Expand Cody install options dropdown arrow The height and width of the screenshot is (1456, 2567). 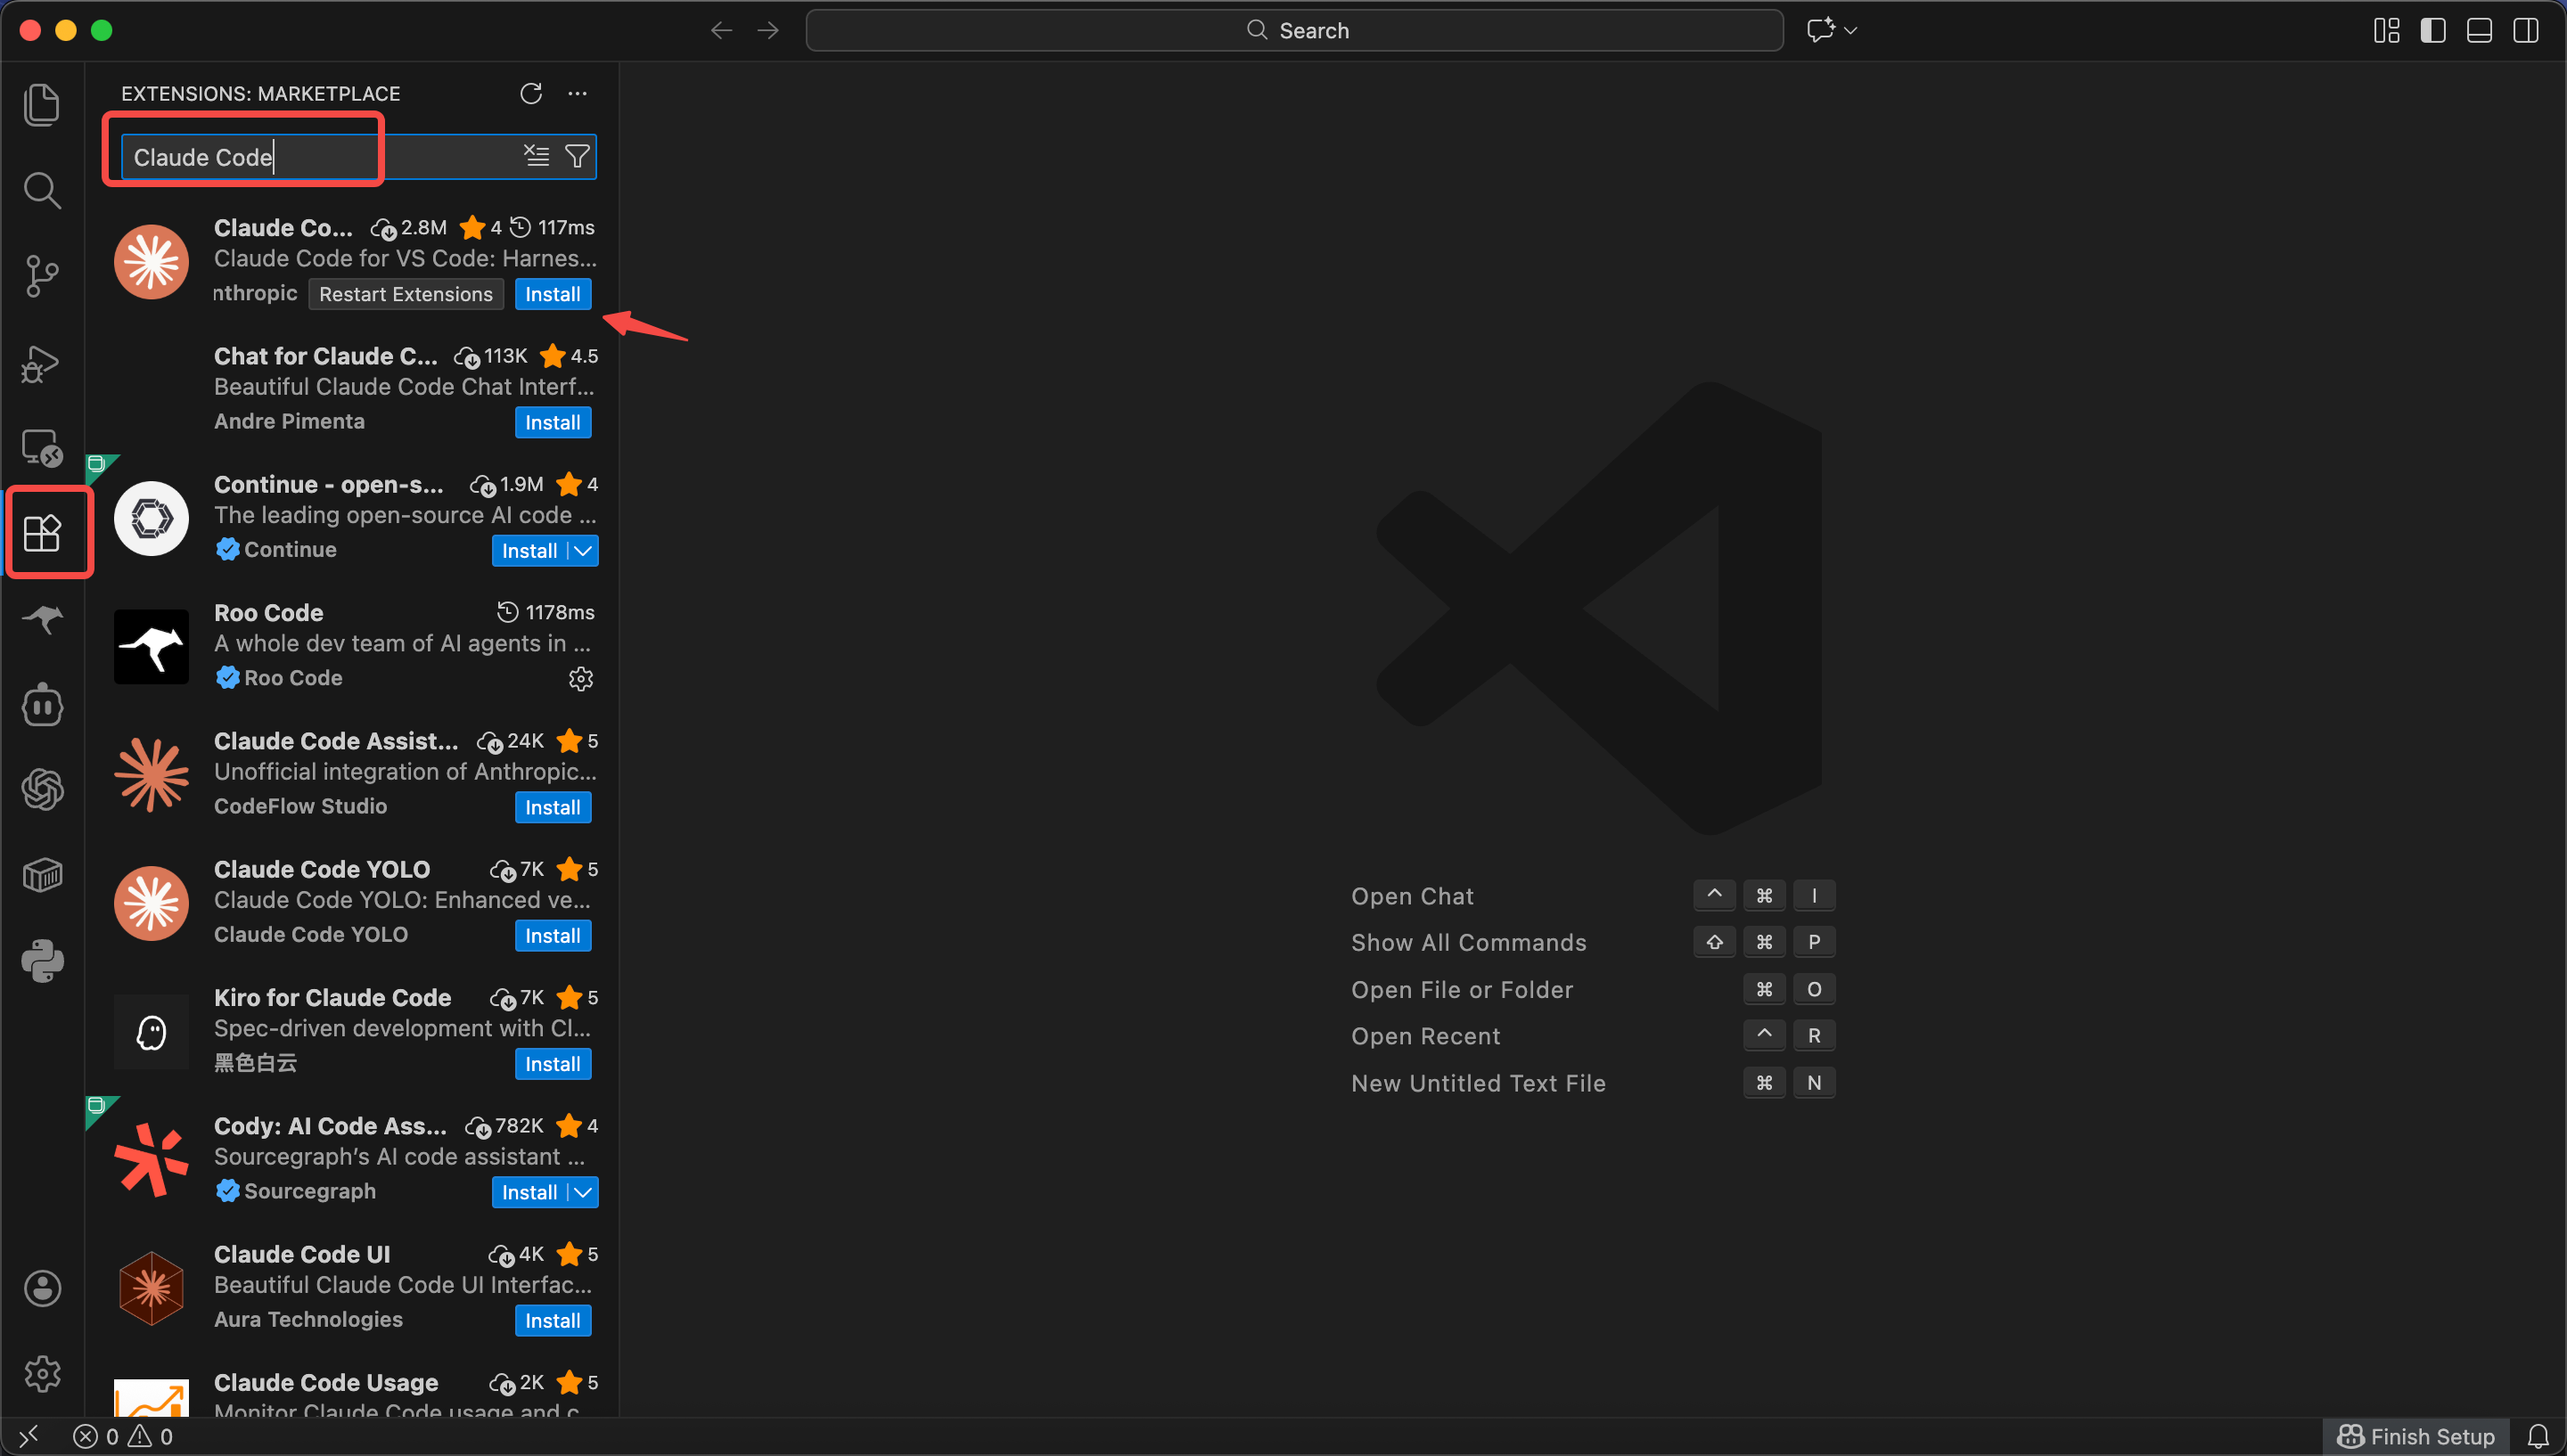pyautogui.click(x=583, y=1192)
